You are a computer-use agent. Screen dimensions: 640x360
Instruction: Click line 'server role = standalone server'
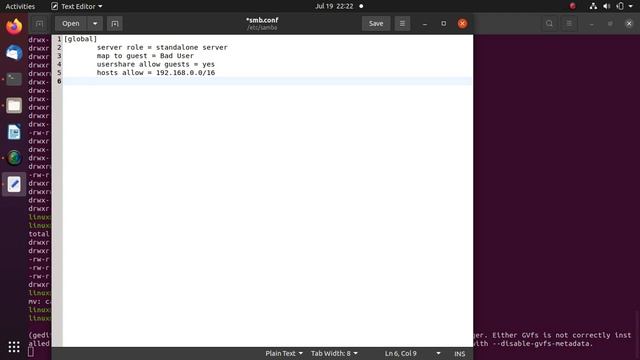tap(162, 47)
